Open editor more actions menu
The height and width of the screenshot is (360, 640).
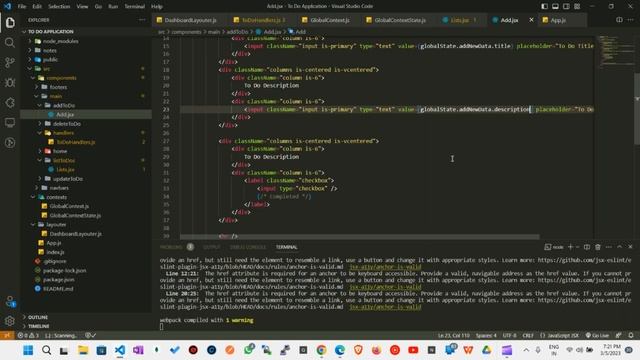(x=631, y=20)
